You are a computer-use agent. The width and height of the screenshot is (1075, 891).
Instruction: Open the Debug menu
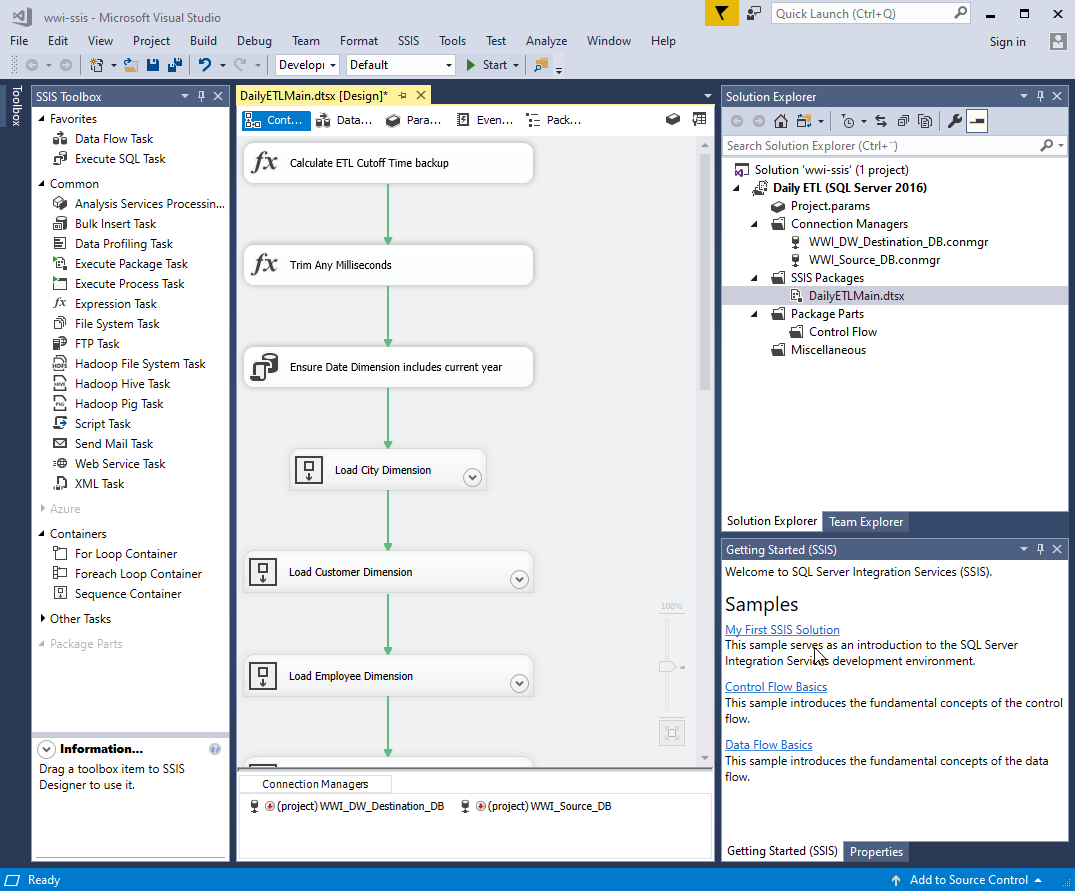click(254, 41)
